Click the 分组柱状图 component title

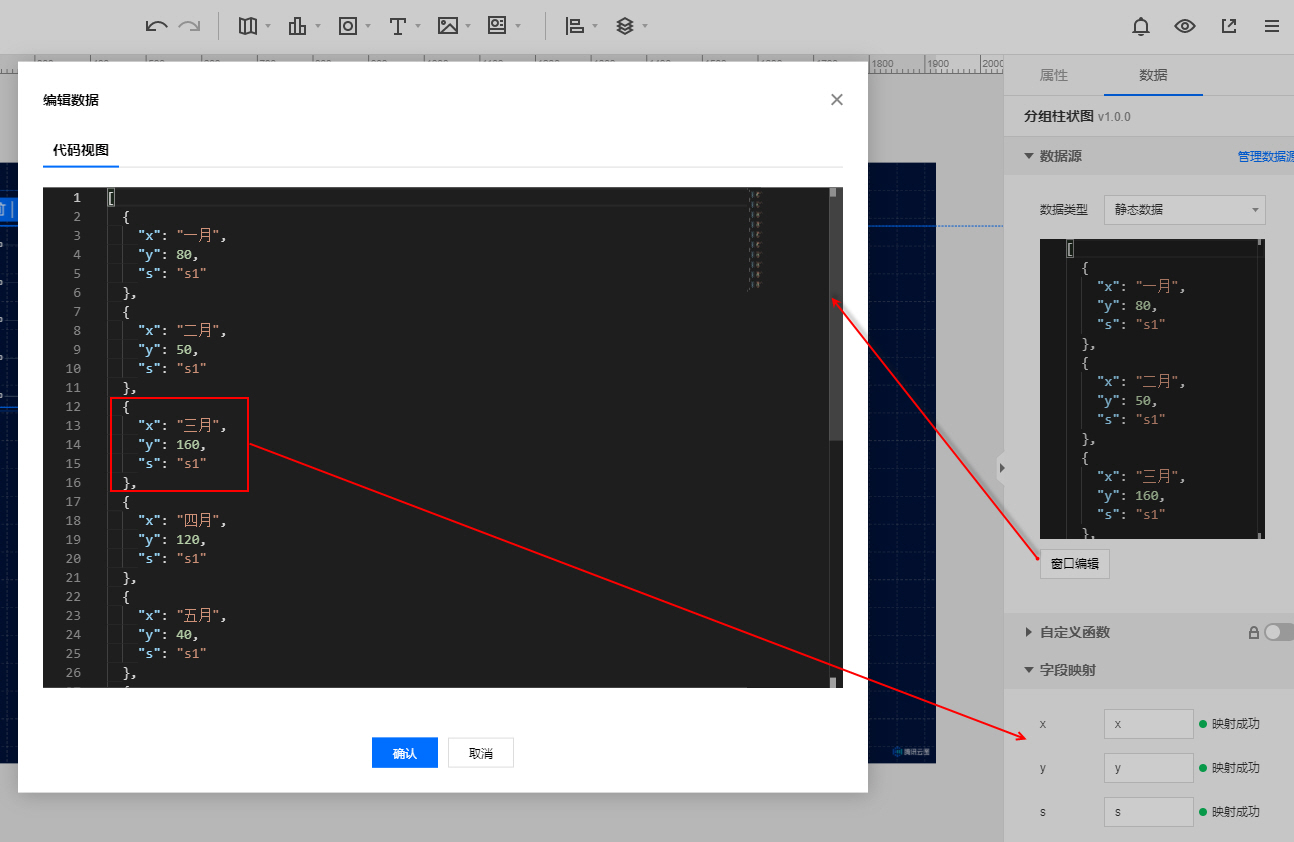(x=1059, y=117)
